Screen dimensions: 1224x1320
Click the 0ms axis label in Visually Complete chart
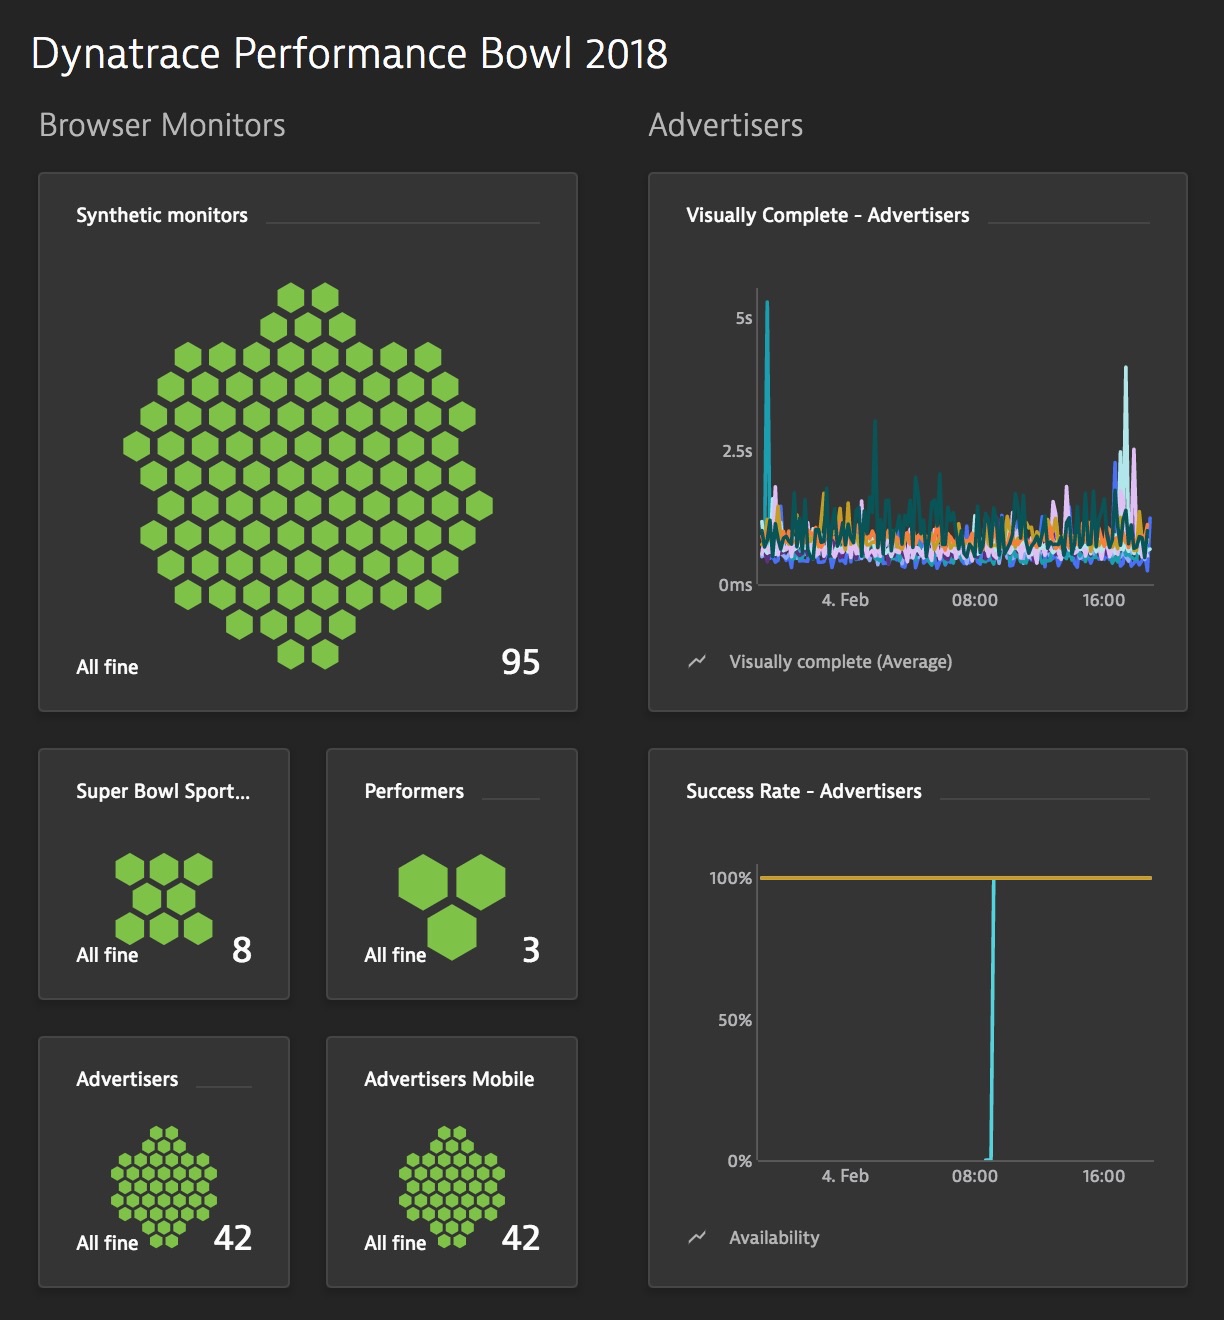coord(735,585)
